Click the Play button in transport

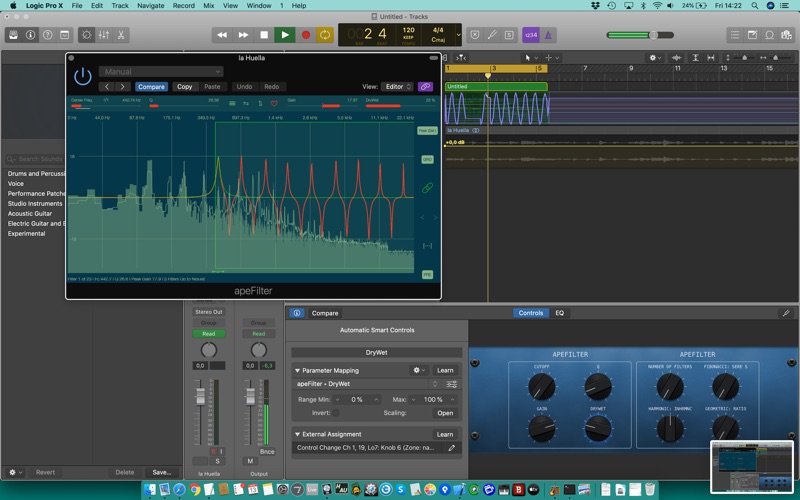pyautogui.click(x=285, y=35)
